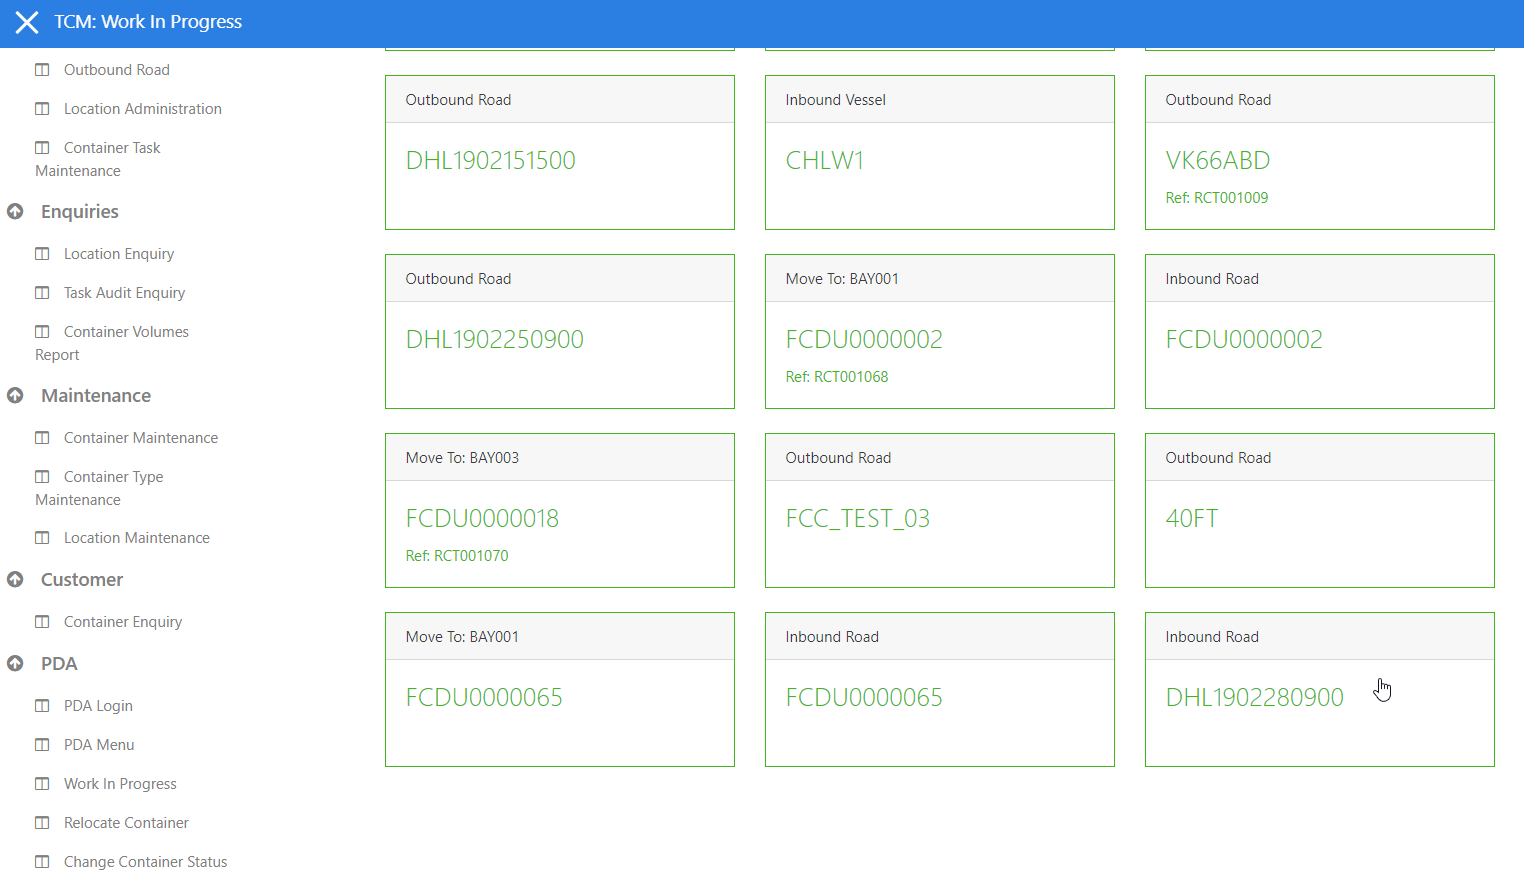Close the navigation menu with X icon
Screen dimensions: 1524x881
point(27,22)
